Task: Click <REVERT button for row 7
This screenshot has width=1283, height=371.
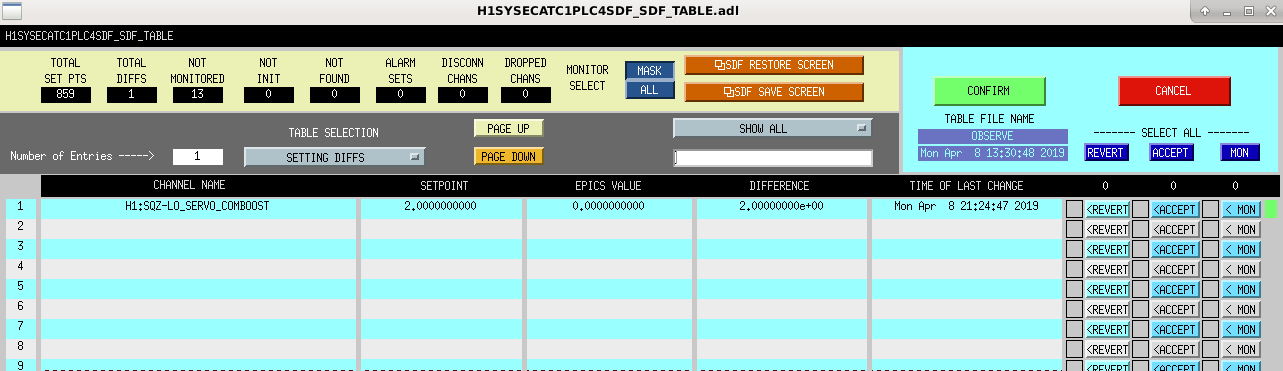Action: pyautogui.click(x=1107, y=329)
